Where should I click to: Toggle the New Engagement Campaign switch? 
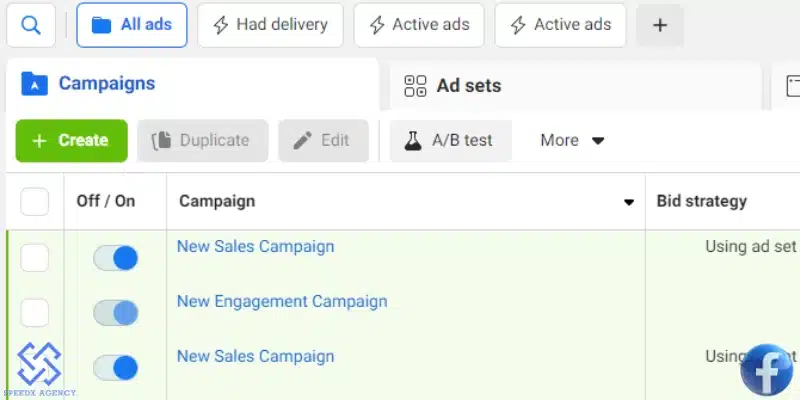pos(116,313)
